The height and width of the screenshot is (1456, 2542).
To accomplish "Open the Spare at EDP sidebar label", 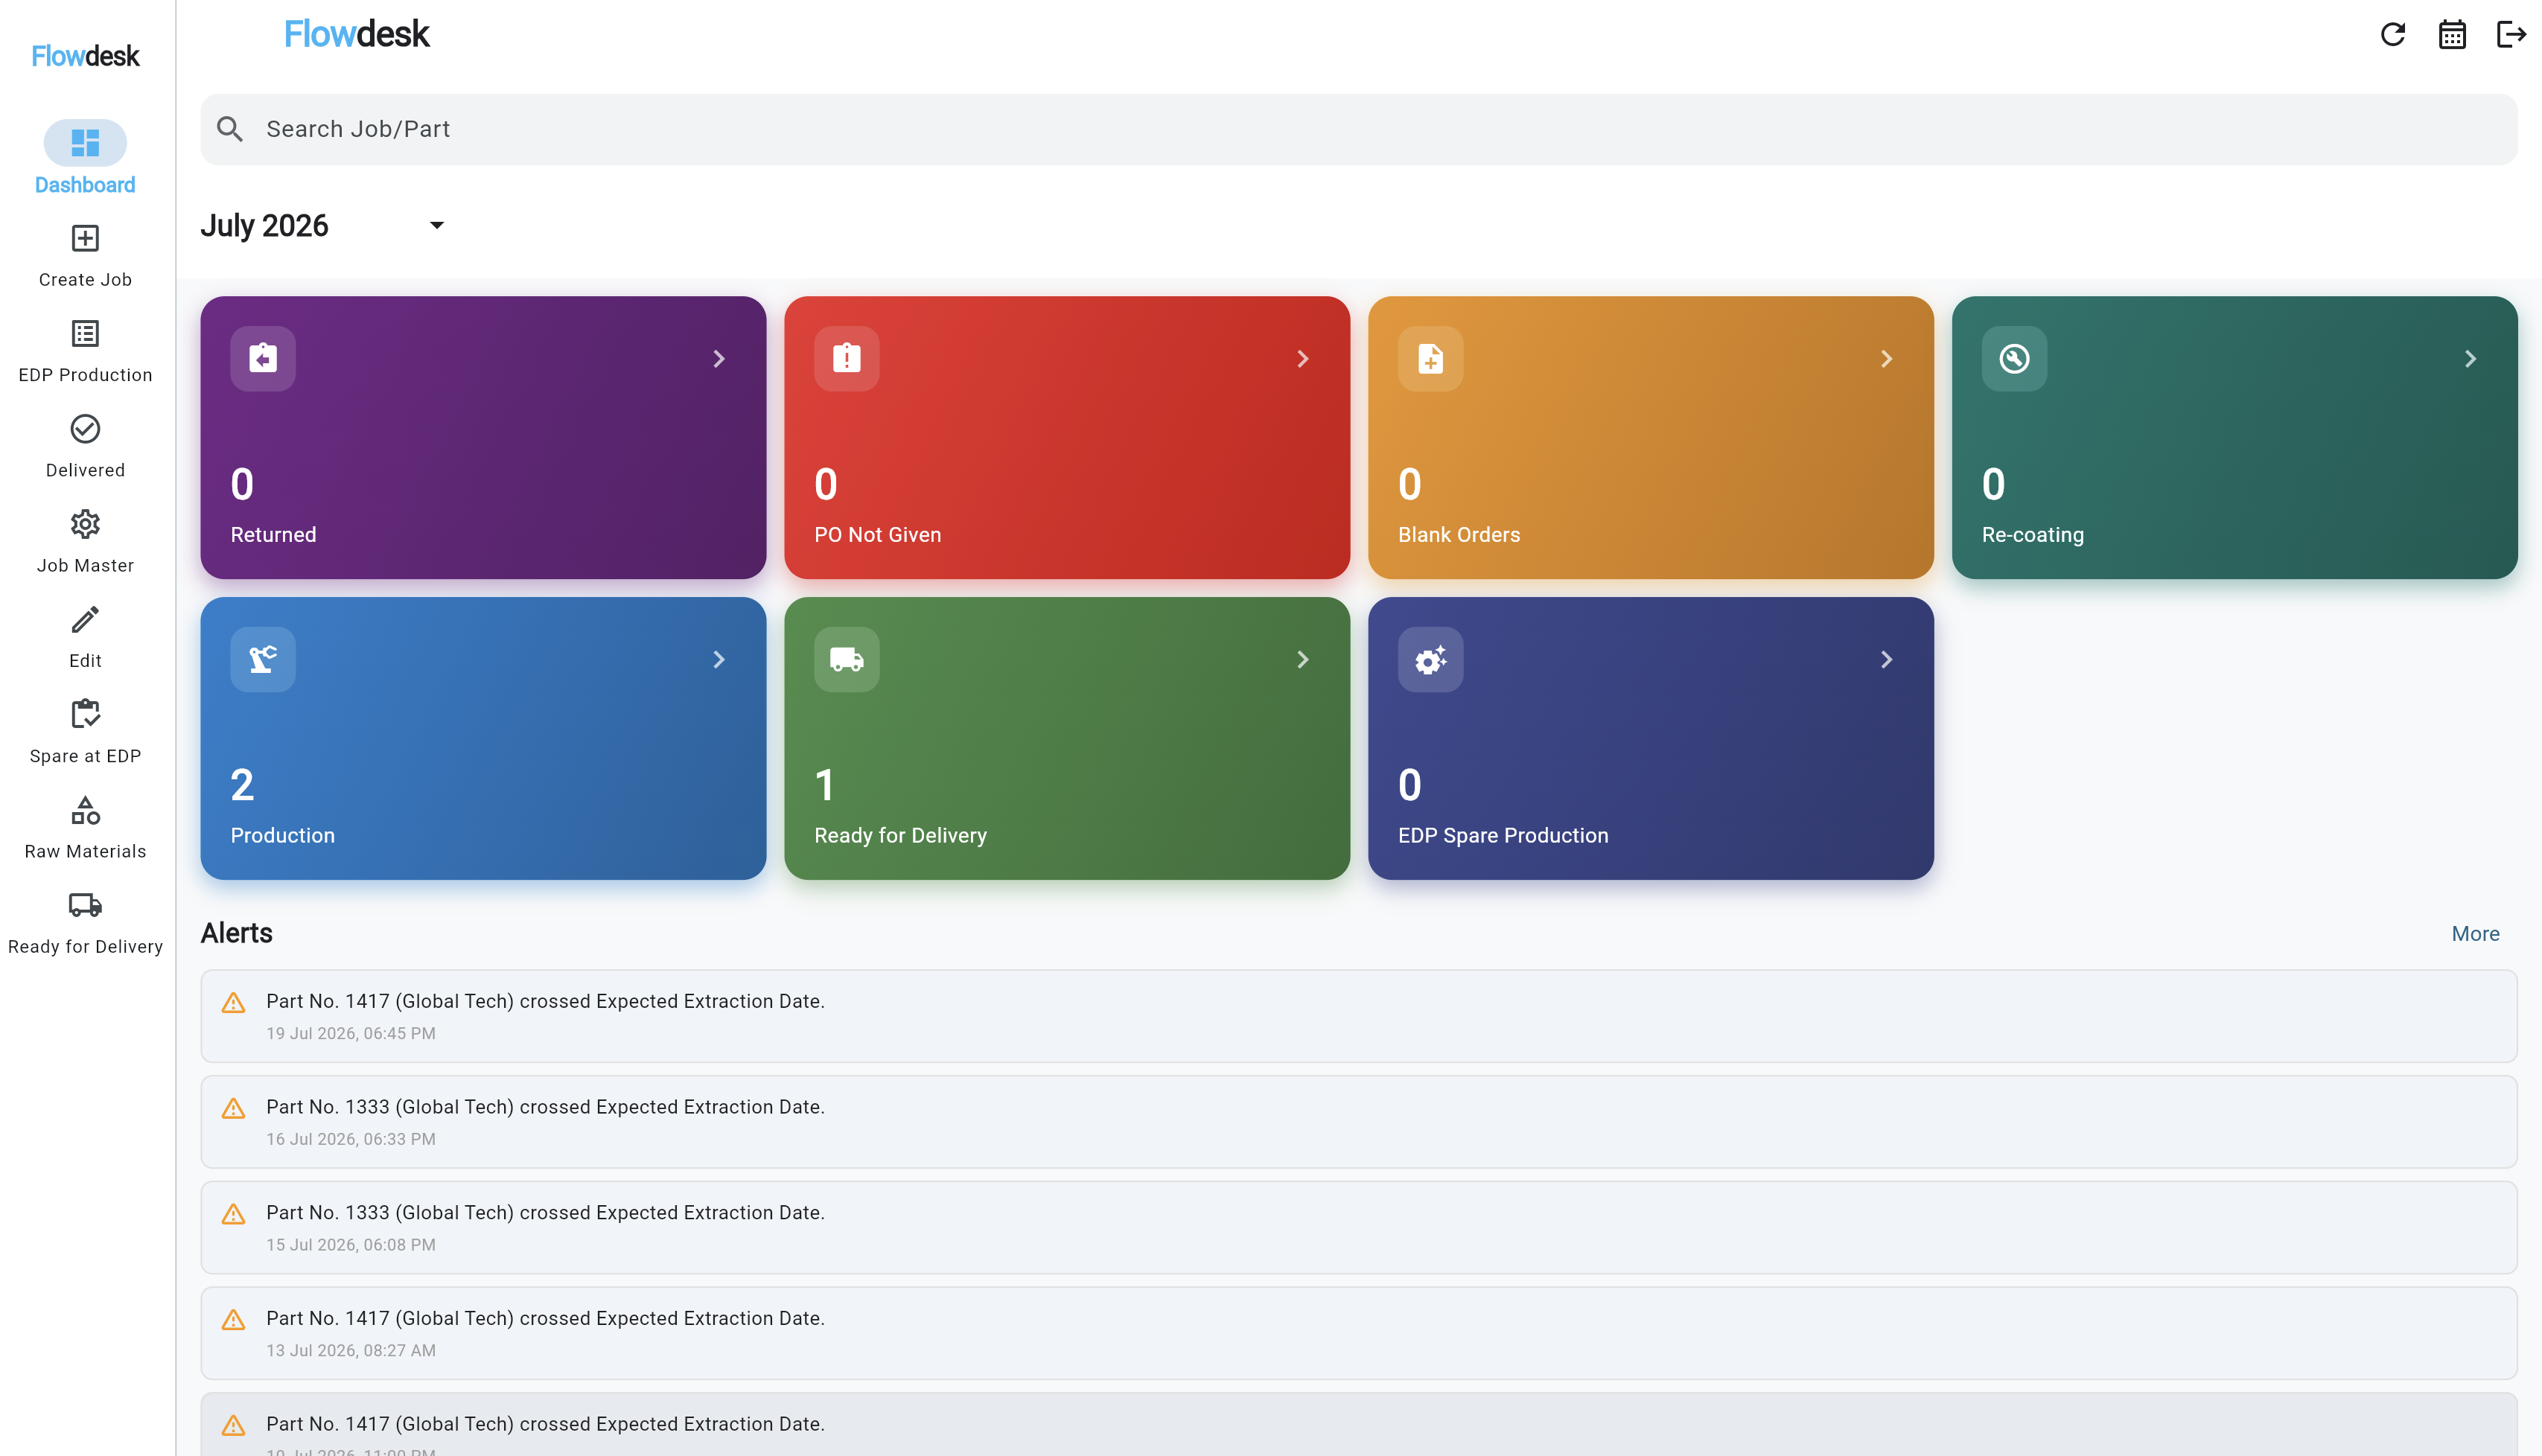I will point(85,756).
